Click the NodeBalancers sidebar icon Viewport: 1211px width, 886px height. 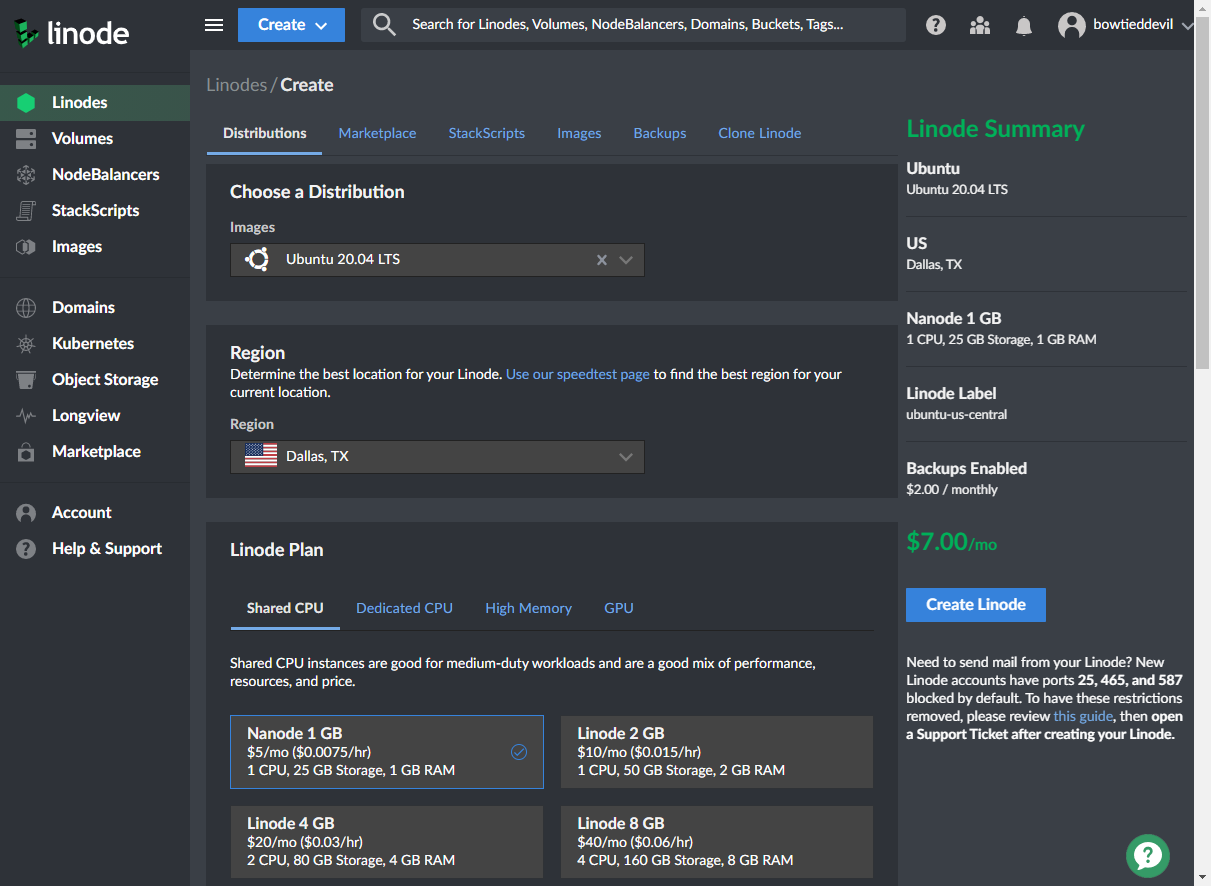[x=26, y=175]
